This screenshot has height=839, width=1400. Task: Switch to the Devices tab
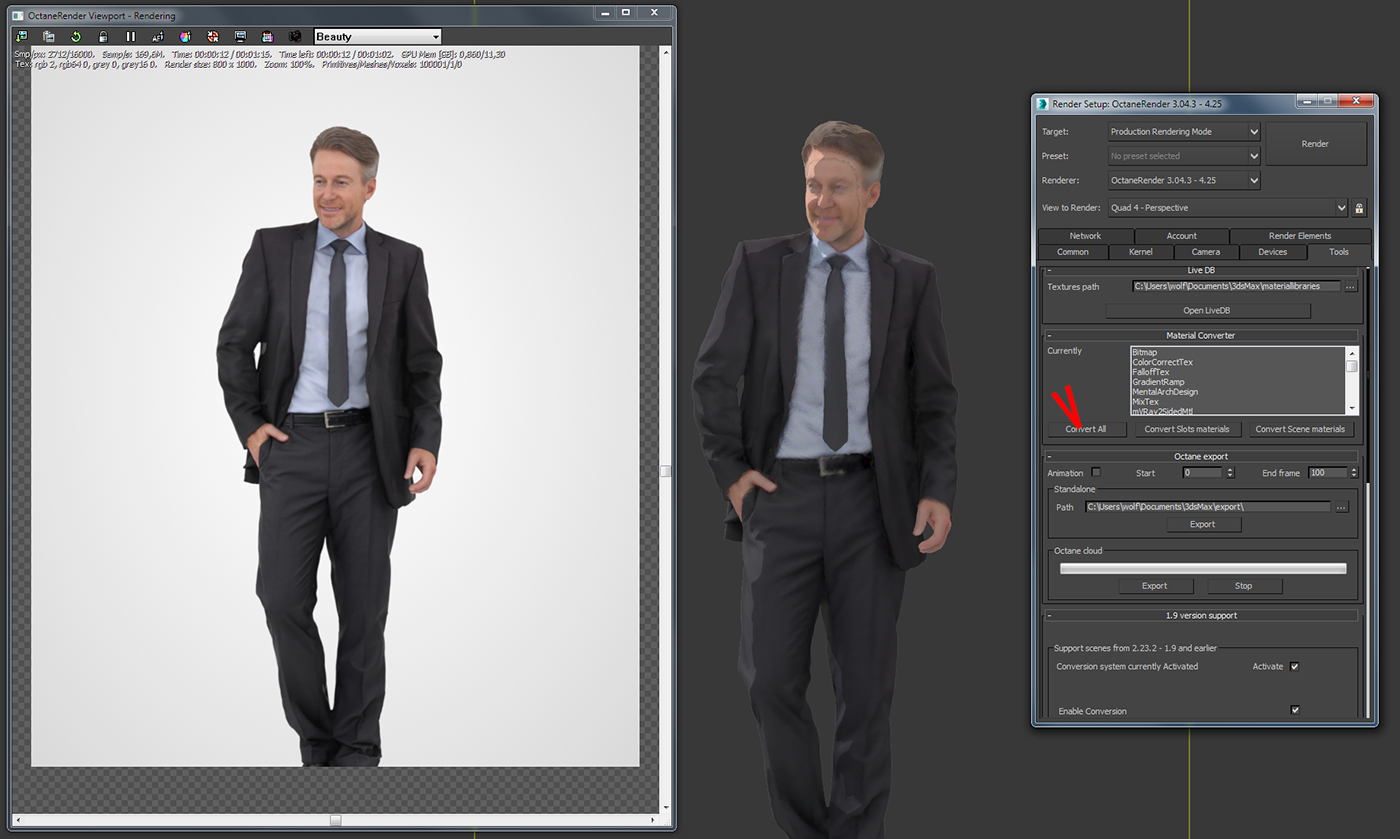click(x=1272, y=252)
